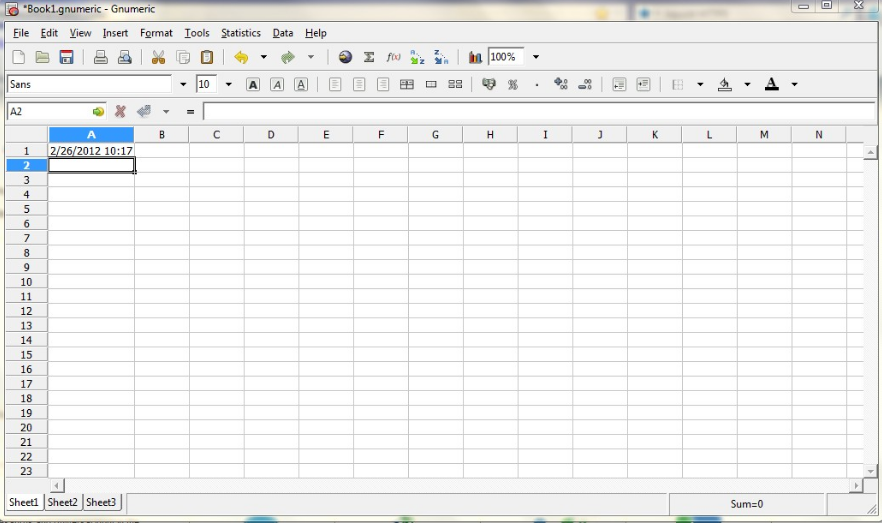Toggle Bold formatting
Image resolution: width=882 pixels, height=523 pixels.
click(x=253, y=85)
